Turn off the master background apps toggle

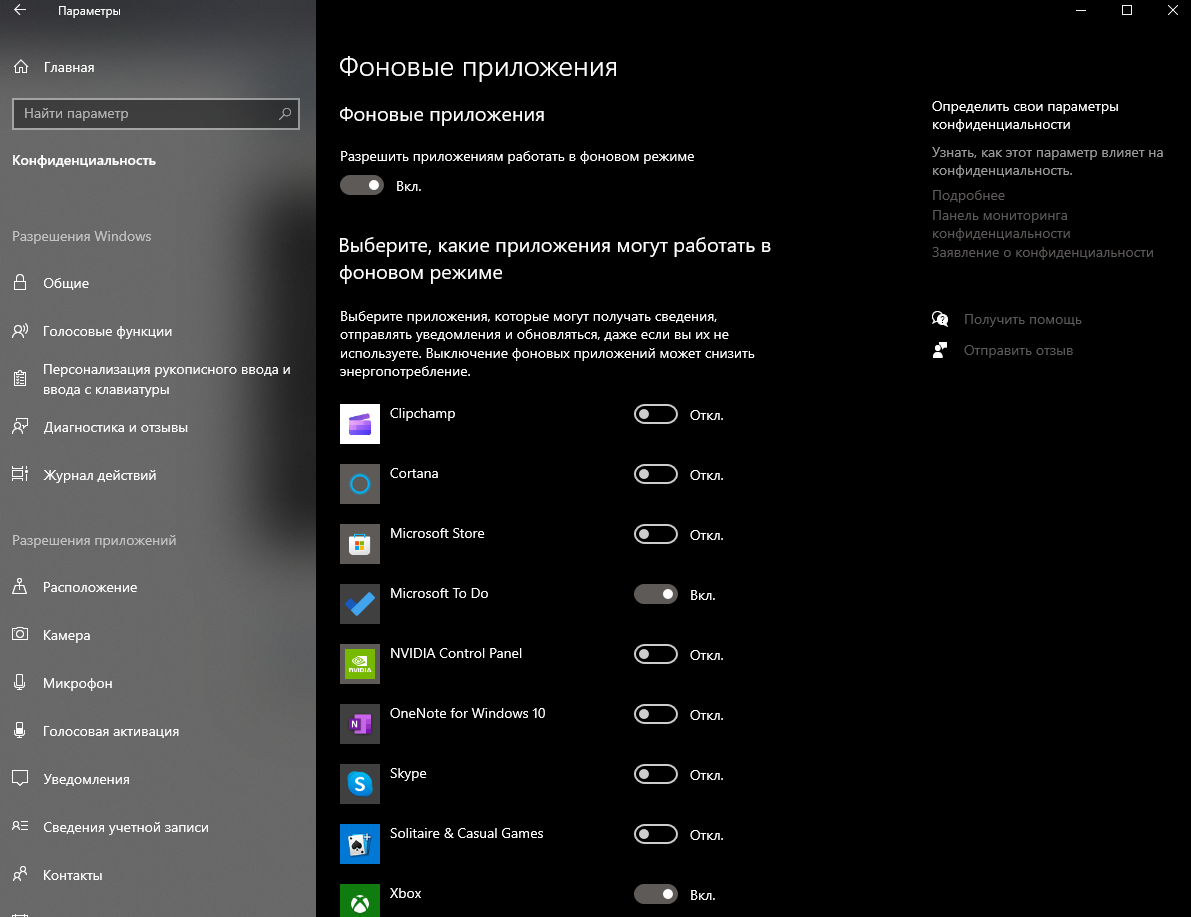pyautogui.click(x=362, y=185)
